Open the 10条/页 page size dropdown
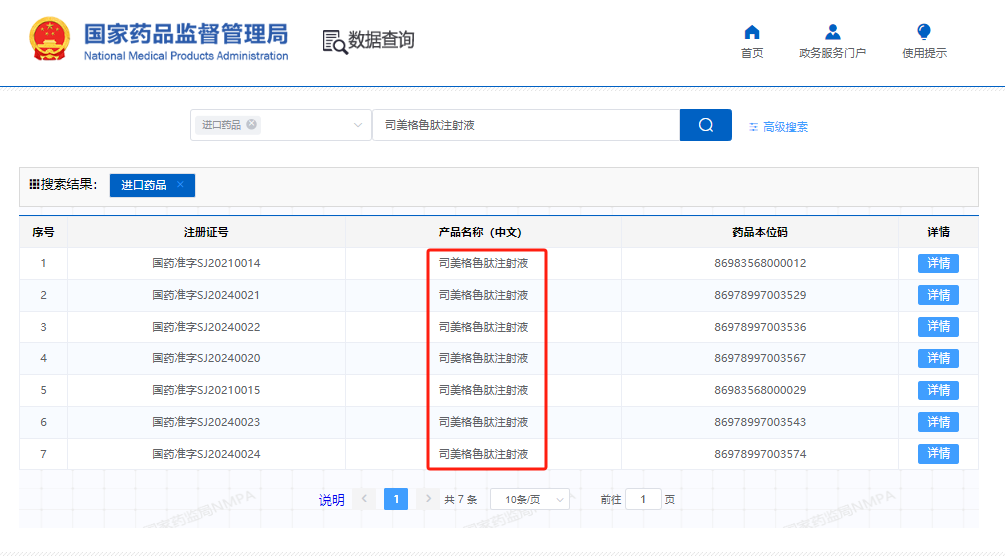This screenshot has height=559, width=1005. [529, 499]
